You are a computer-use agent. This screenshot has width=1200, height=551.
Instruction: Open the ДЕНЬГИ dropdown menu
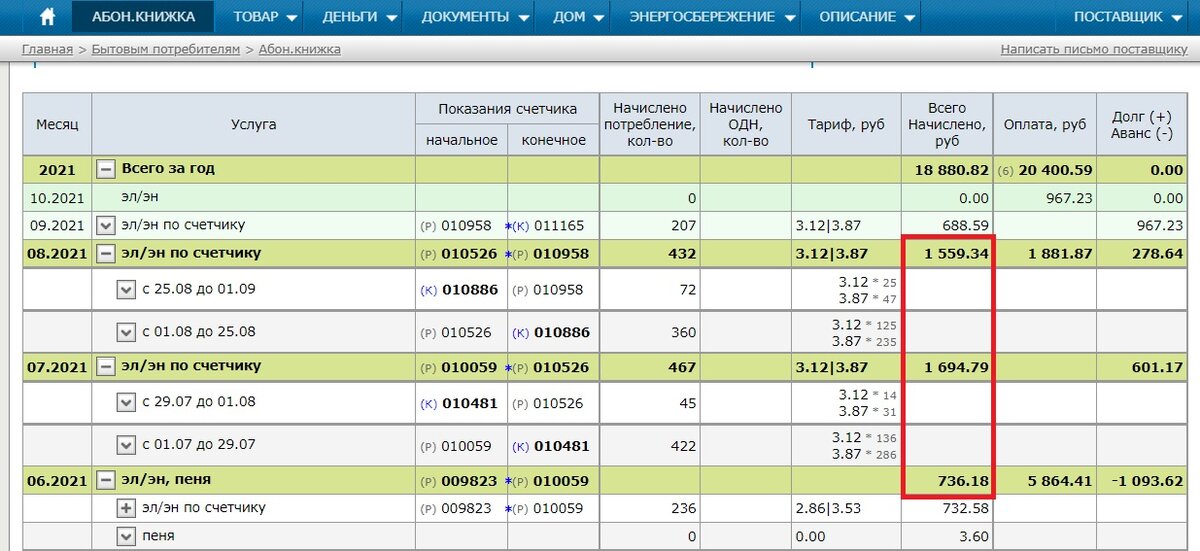point(360,17)
